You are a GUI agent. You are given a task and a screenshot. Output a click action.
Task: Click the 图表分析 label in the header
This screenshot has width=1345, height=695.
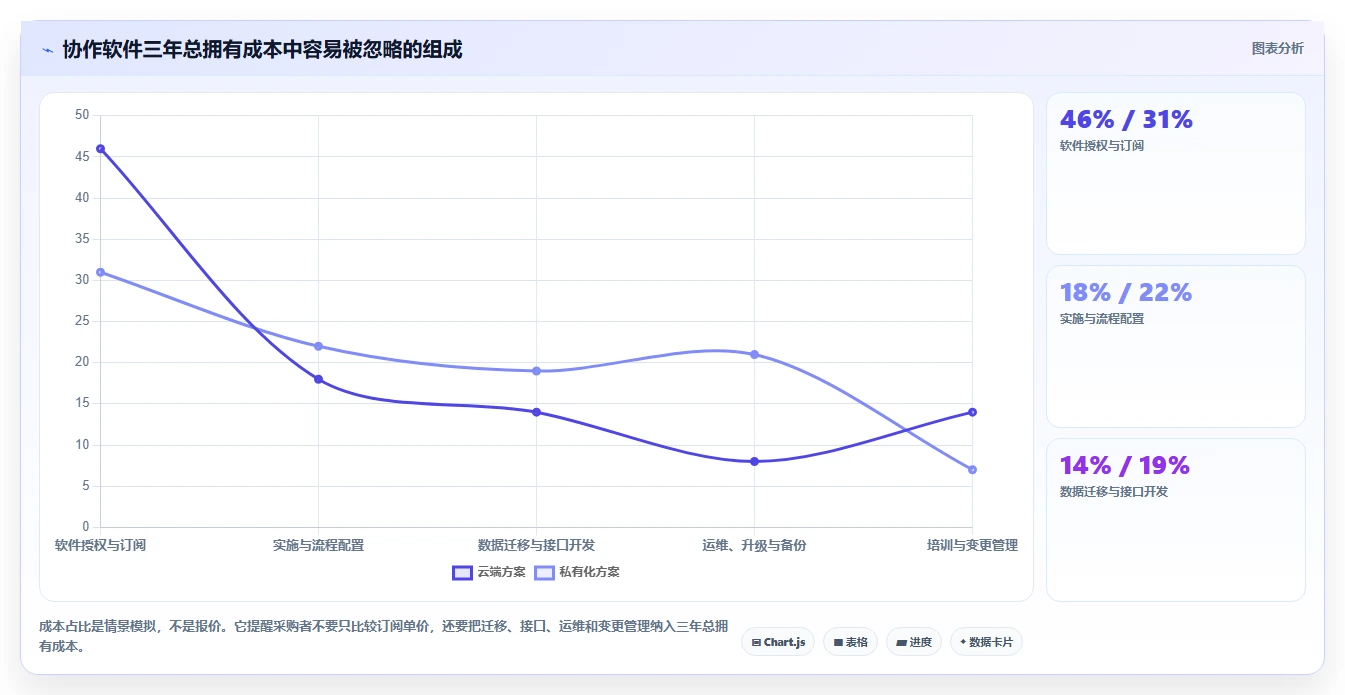pyautogui.click(x=1277, y=48)
